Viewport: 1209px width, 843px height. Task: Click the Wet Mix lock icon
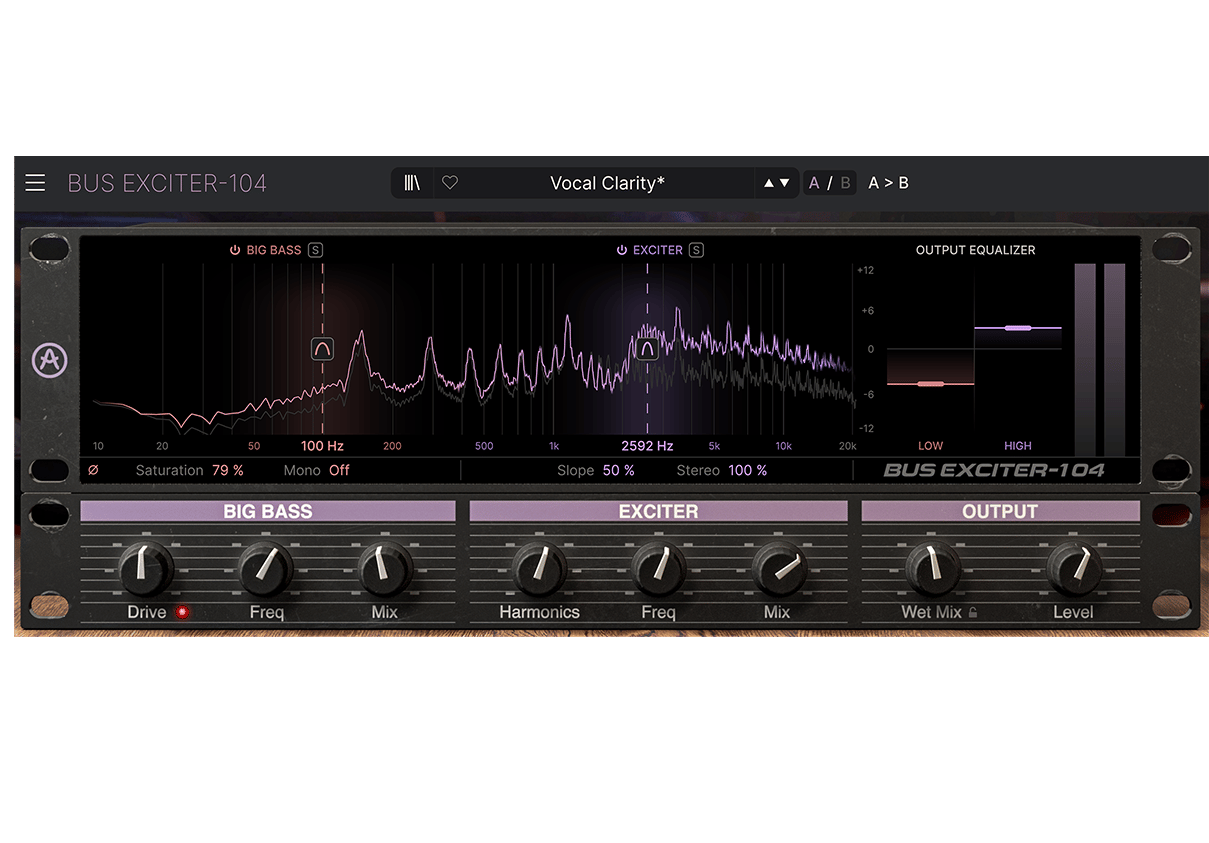(973, 613)
